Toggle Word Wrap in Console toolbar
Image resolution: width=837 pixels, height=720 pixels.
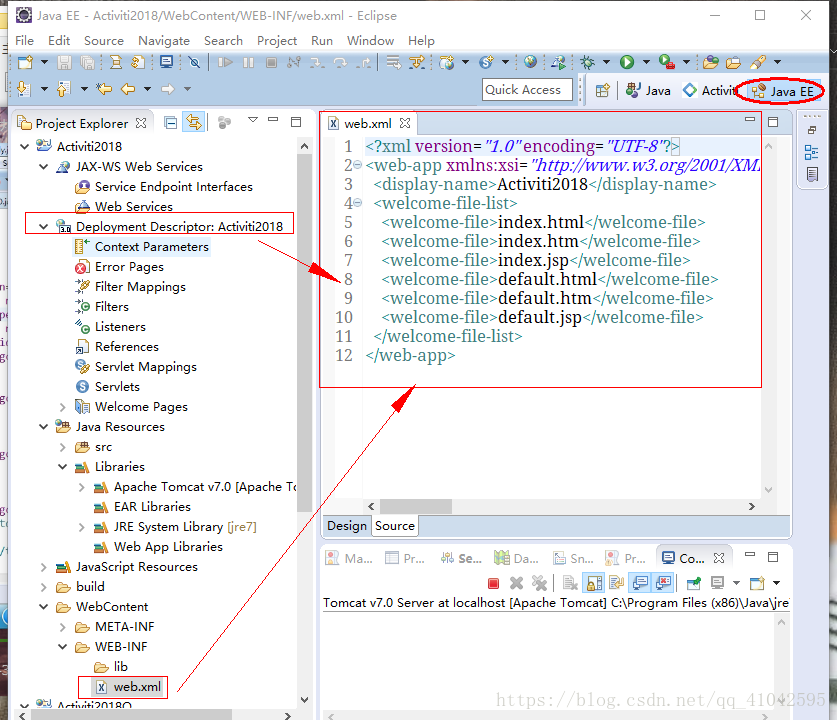[617, 583]
